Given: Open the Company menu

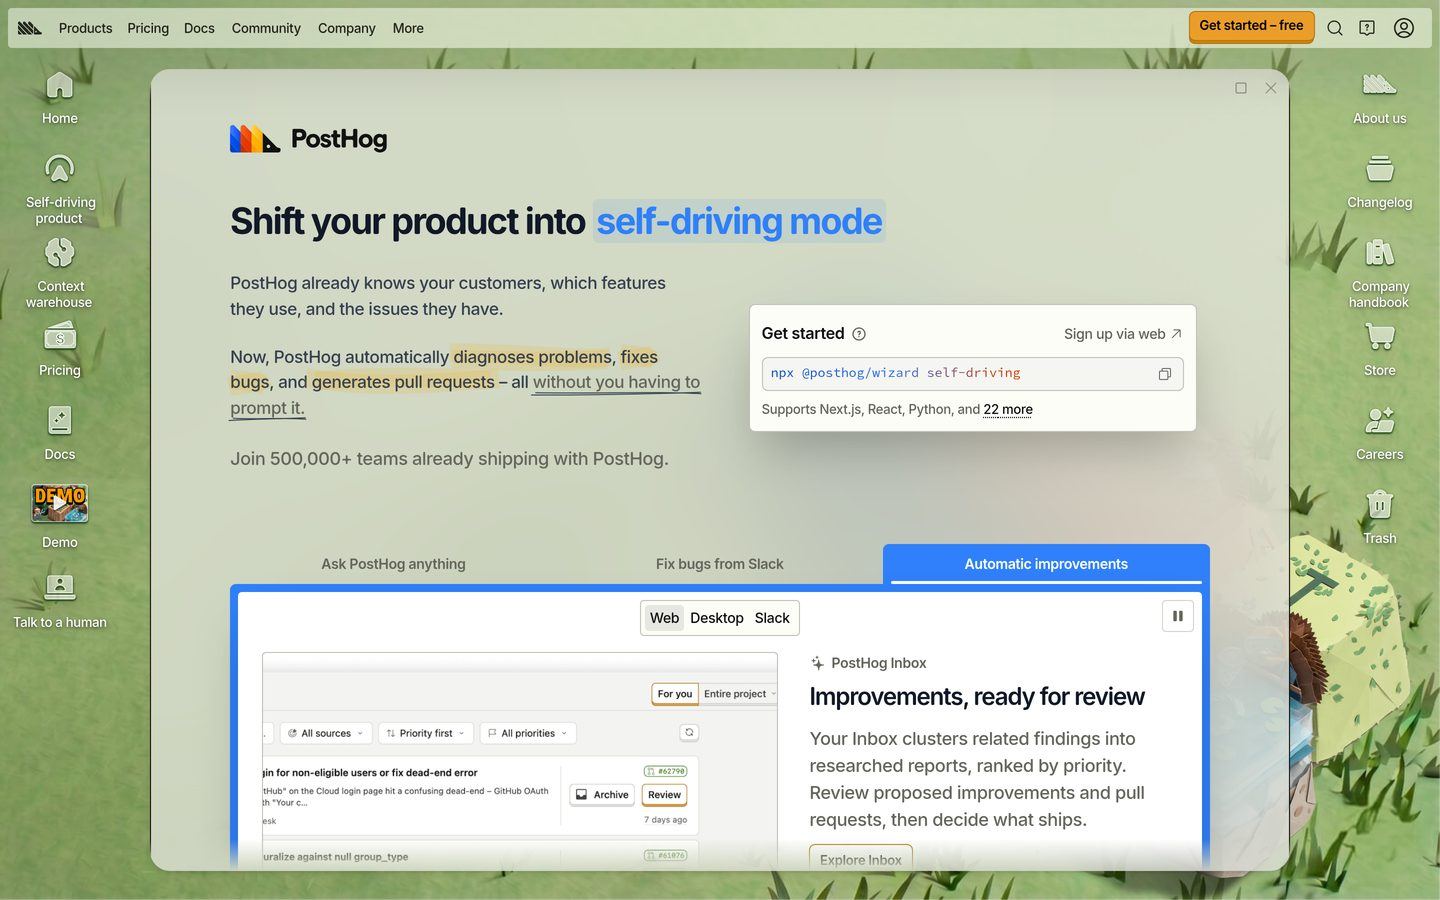Looking at the screenshot, I should pyautogui.click(x=347, y=28).
